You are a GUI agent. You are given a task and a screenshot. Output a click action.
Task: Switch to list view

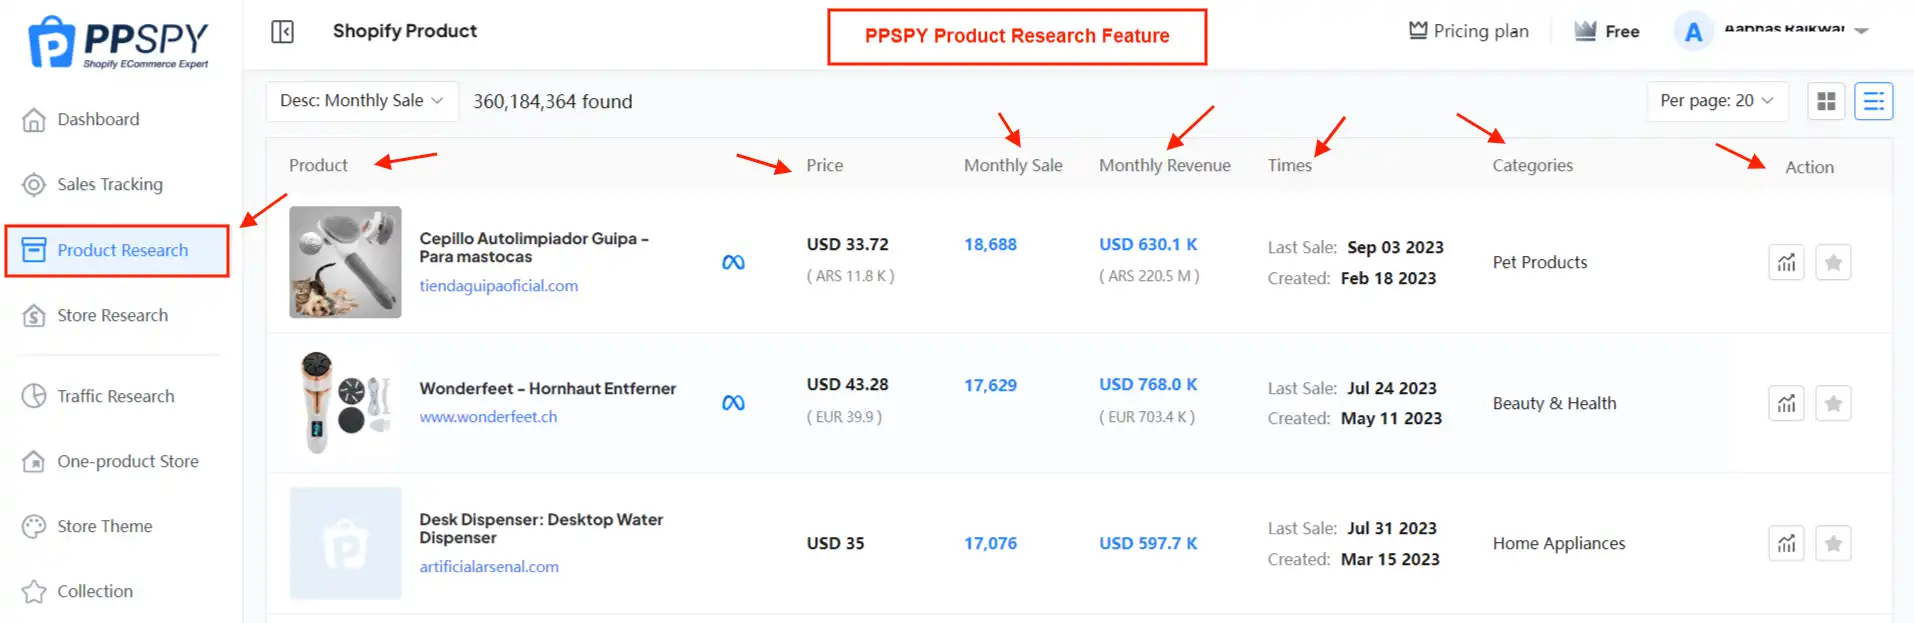[x=1873, y=101]
